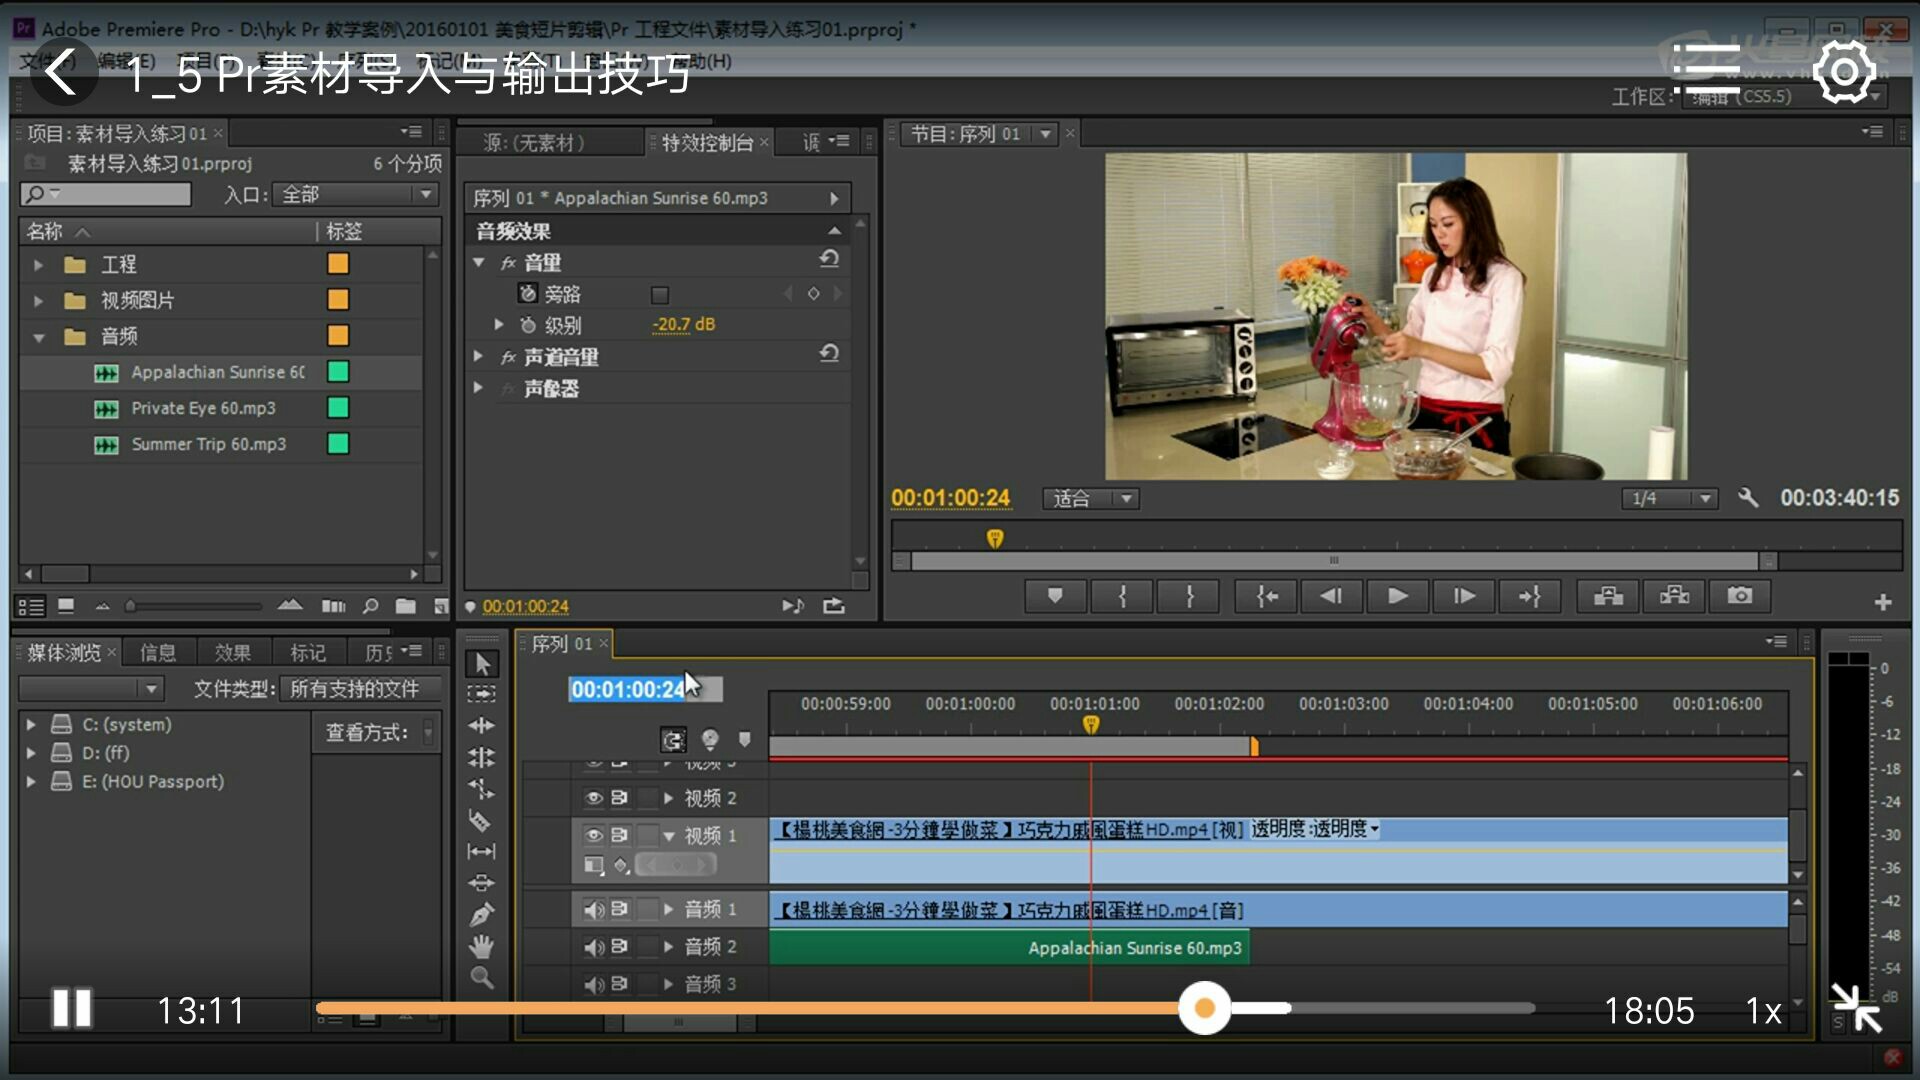The image size is (1920, 1080).
Task: Expand the 工程 folder
Action: coord(38,265)
